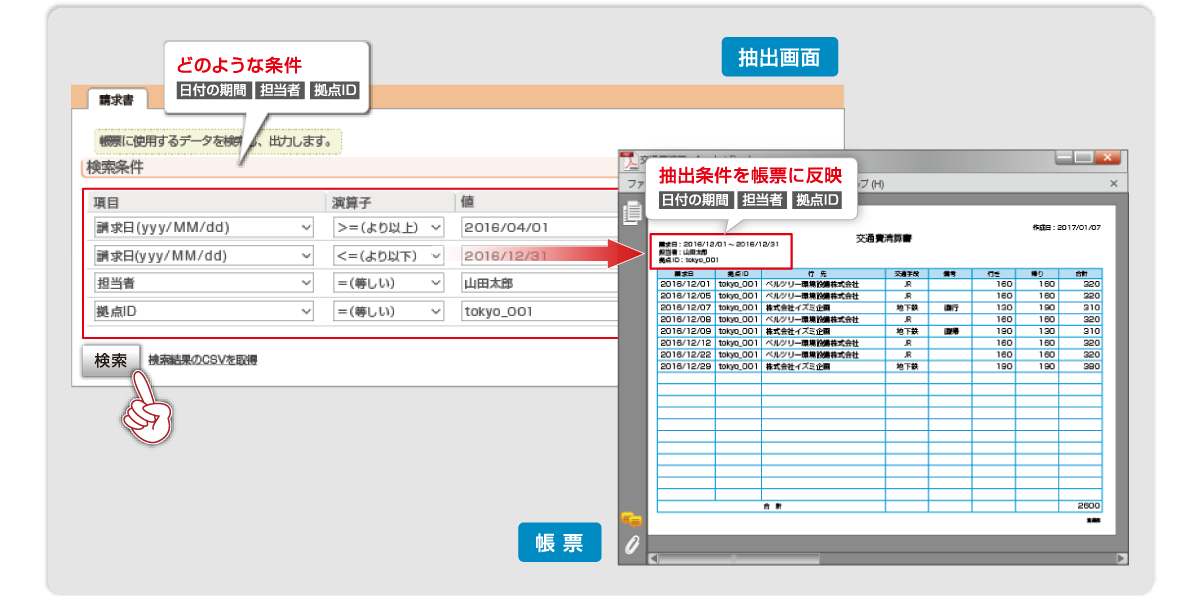Click the horizontal scrollbar right arrow
This screenshot has width=1200, height=600.
pyautogui.click(x=1121, y=558)
